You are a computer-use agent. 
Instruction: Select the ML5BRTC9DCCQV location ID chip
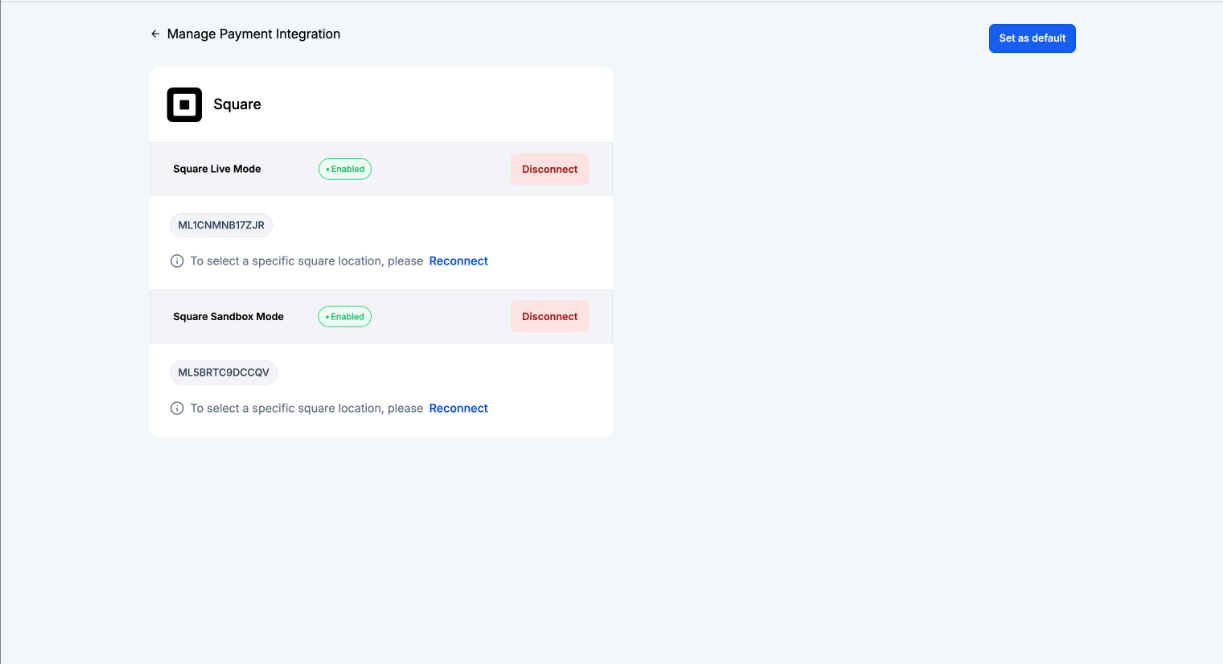[x=223, y=372]
